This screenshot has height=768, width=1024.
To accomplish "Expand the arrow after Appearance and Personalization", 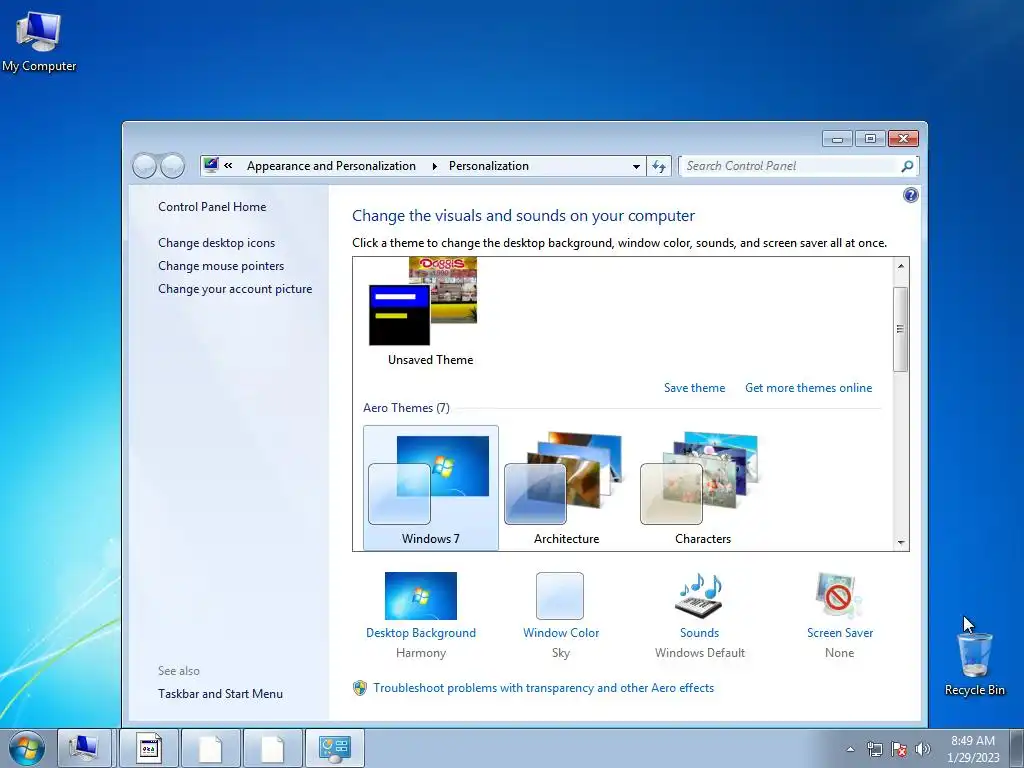I will [434, 166].
